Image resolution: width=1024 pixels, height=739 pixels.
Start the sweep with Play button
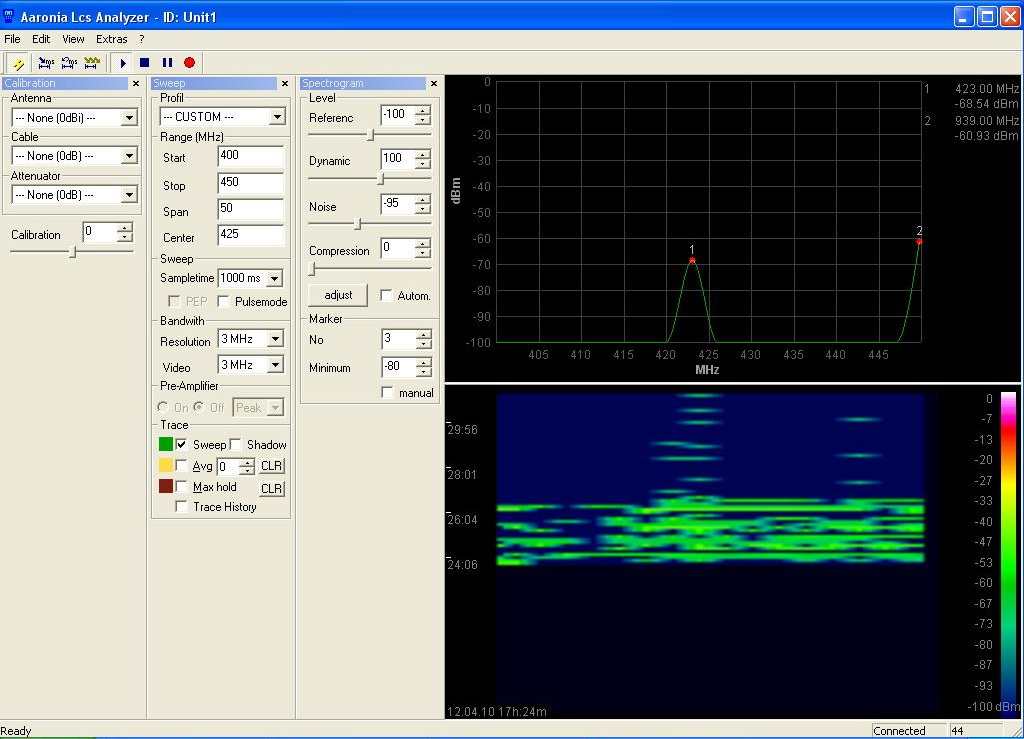123,63
